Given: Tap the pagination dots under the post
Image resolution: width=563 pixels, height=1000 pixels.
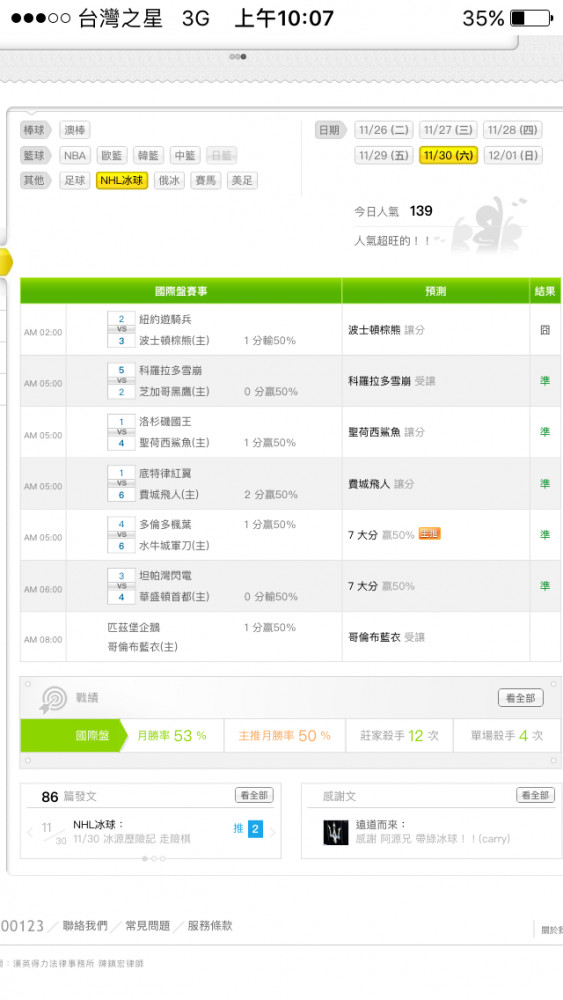Looking at the screenshot, I should [154, 858].
